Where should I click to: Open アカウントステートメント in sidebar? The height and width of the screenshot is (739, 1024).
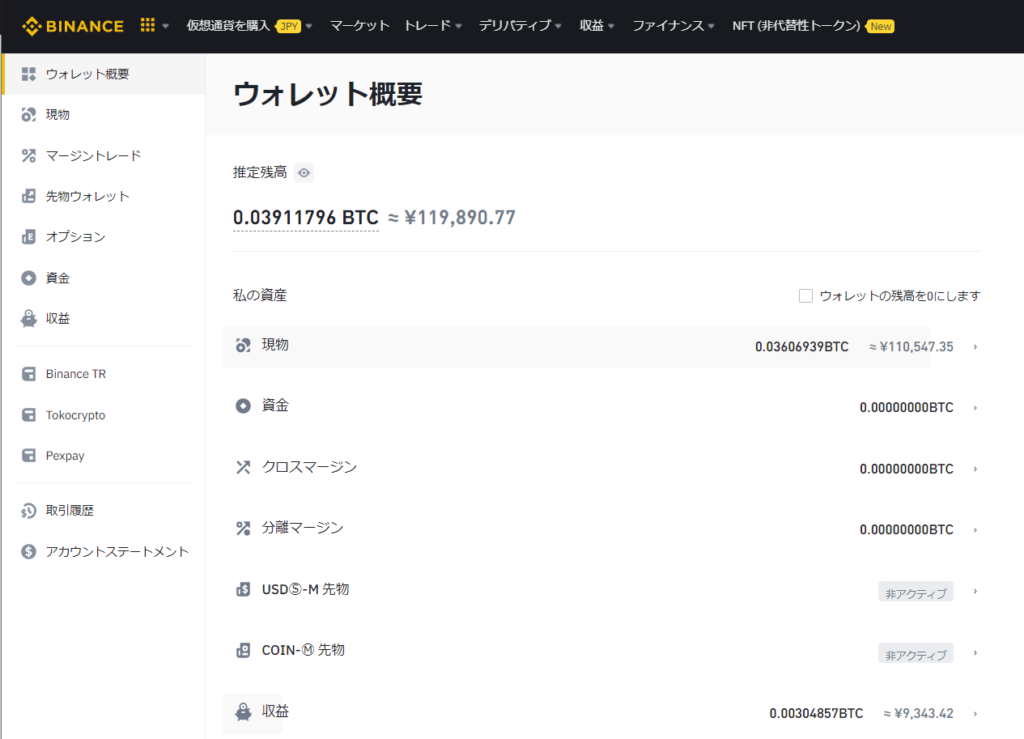[117, 552]
